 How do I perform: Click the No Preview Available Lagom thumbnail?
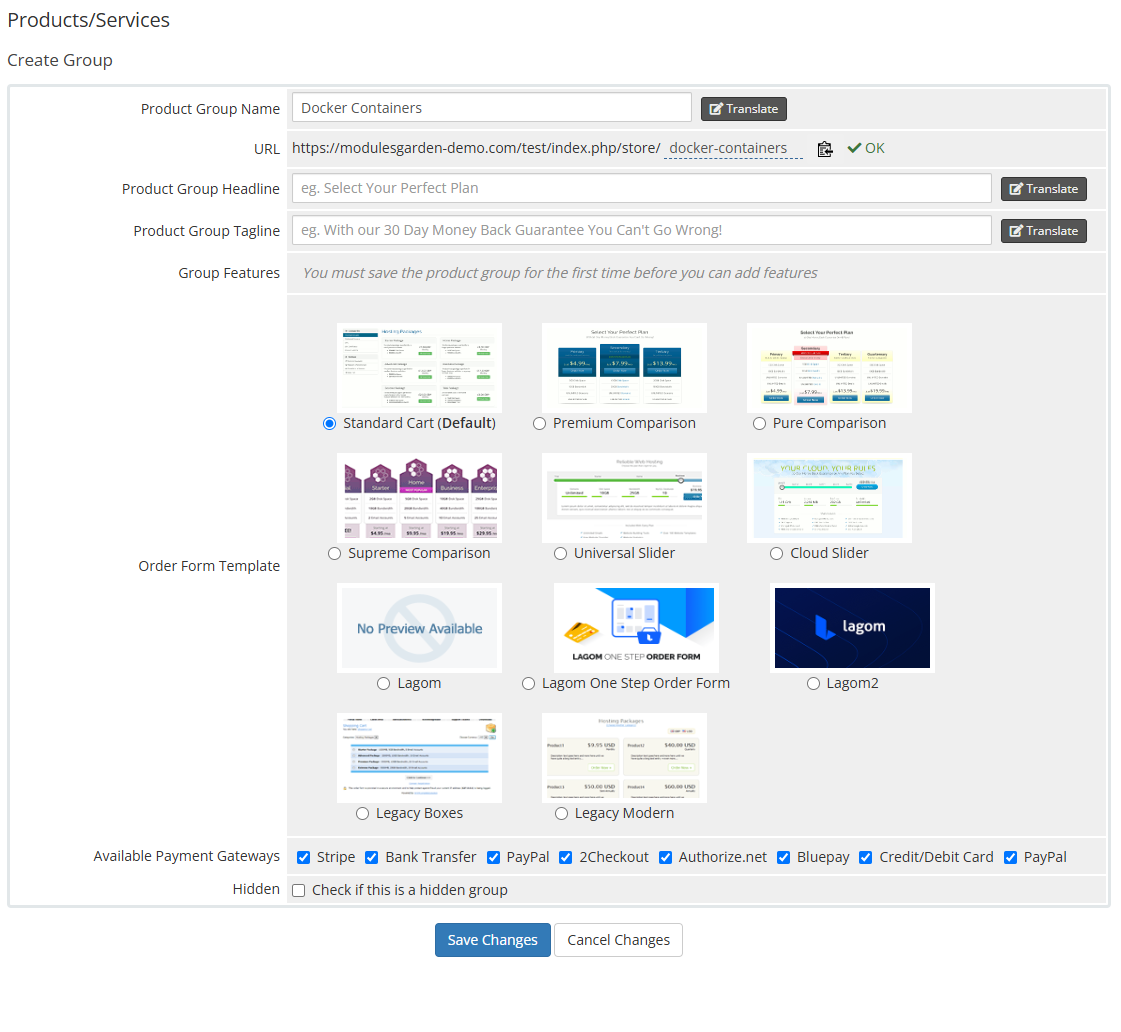[420, 628]
